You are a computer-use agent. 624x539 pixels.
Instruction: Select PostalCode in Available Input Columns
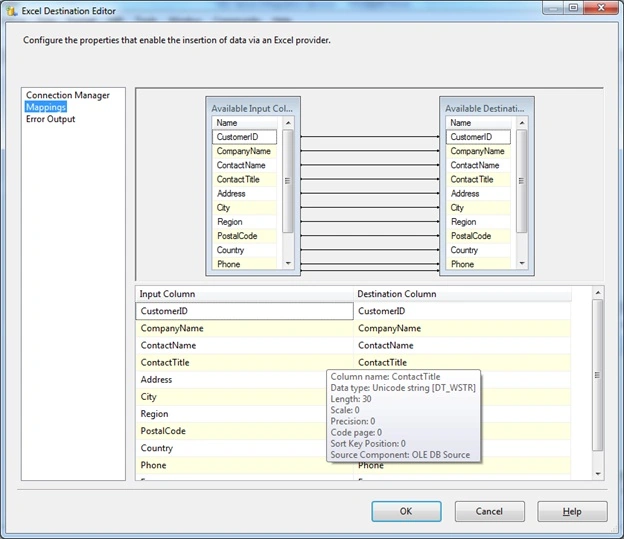tap(244, 236)
